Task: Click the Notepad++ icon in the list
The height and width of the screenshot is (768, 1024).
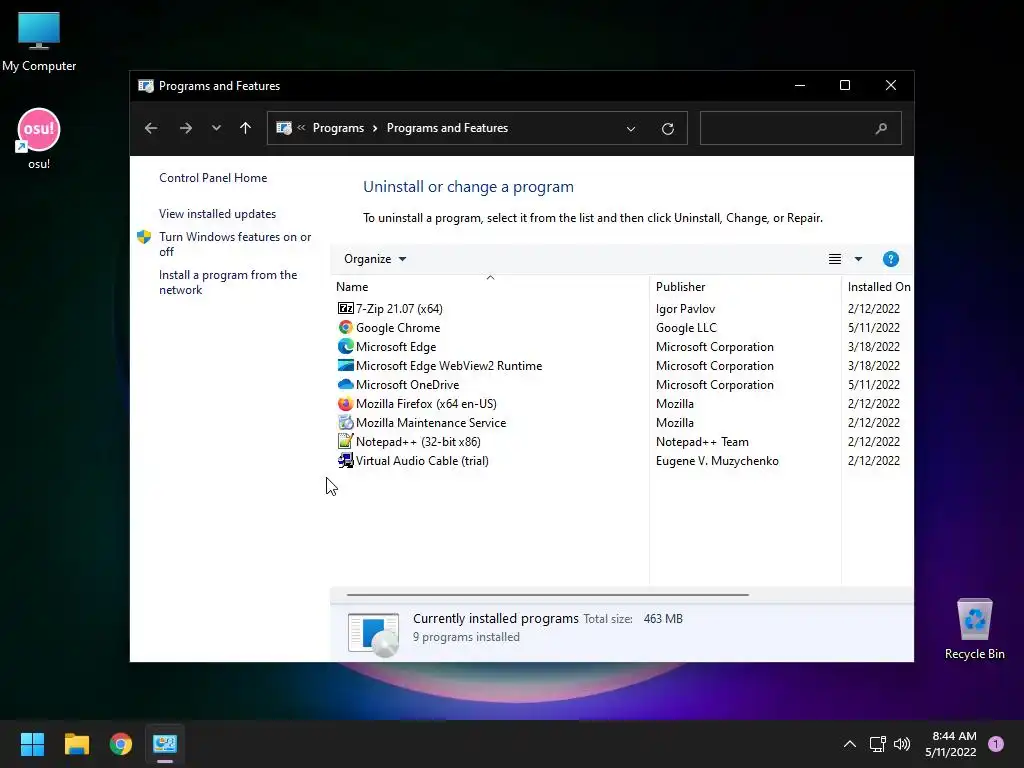Action: click(x=345, y=441)
